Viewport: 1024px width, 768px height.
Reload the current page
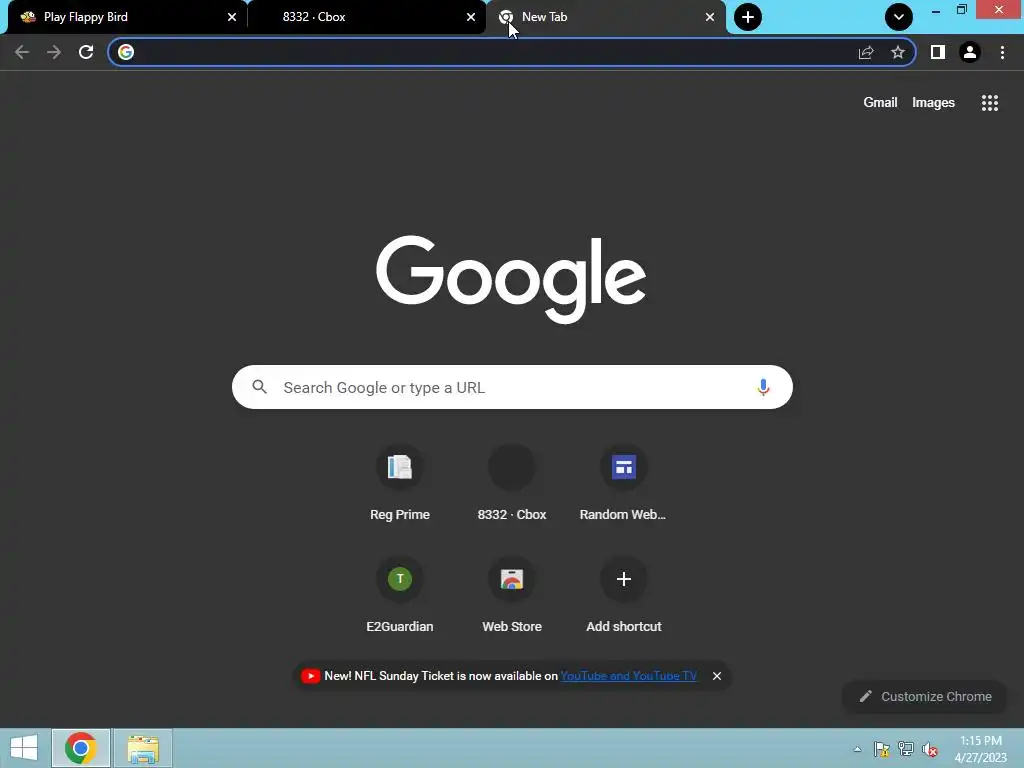[86, 52]
